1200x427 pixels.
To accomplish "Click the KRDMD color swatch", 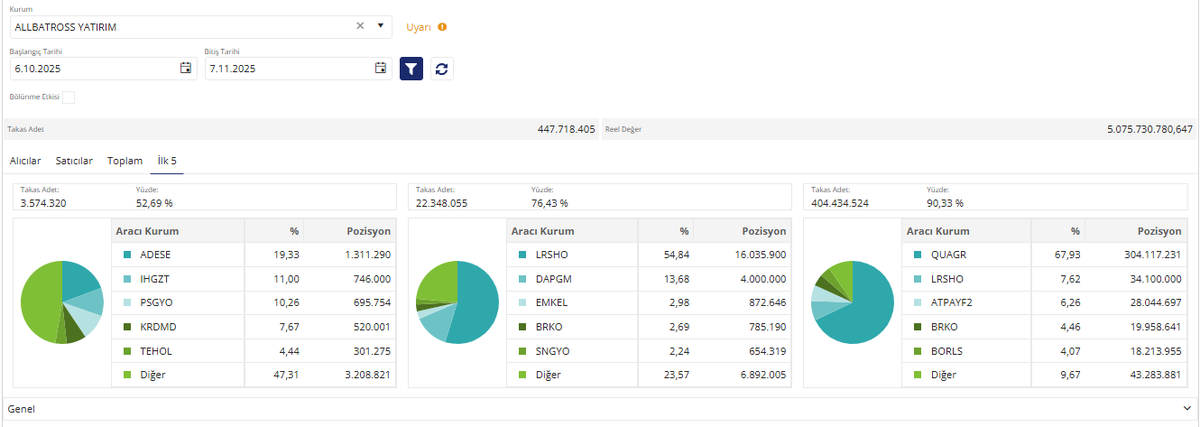I will (x=126, y=326).
